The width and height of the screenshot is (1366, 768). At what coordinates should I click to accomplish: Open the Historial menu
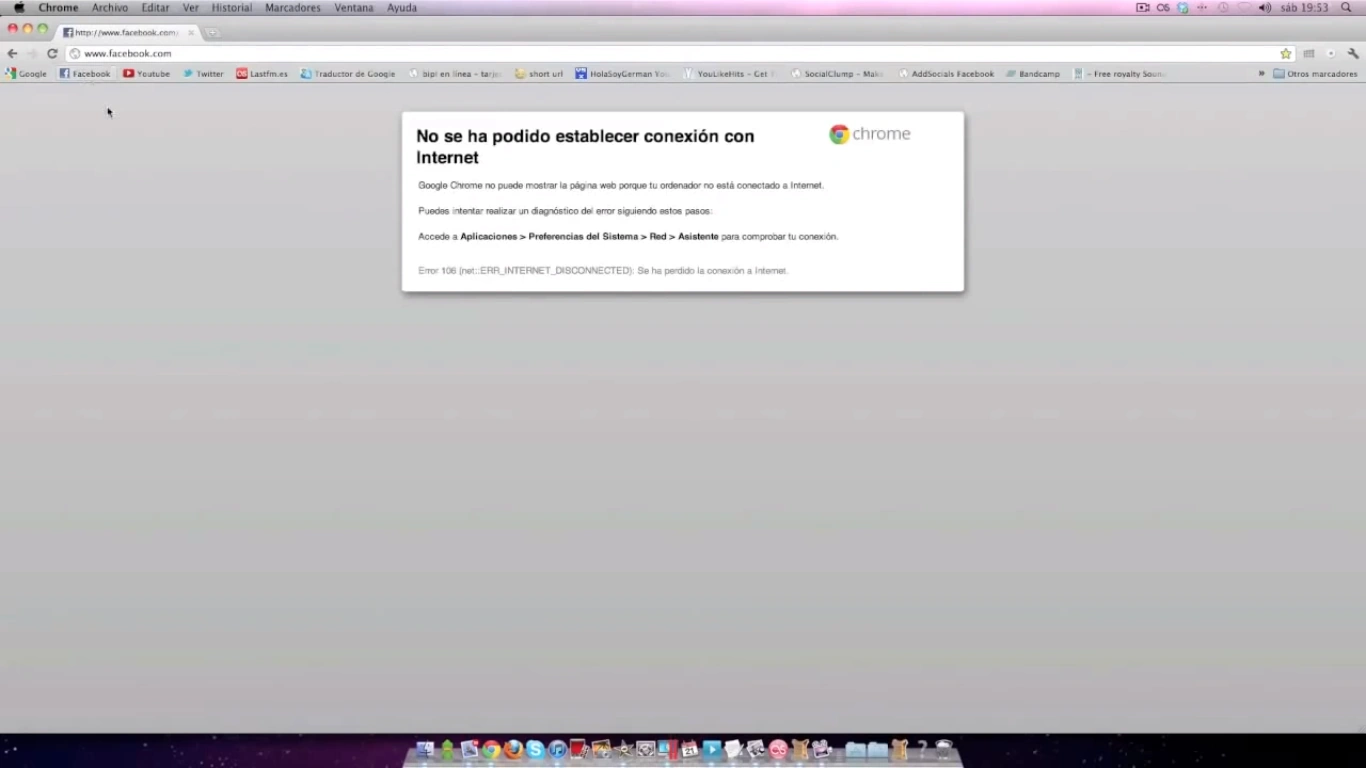click(232, 7)
